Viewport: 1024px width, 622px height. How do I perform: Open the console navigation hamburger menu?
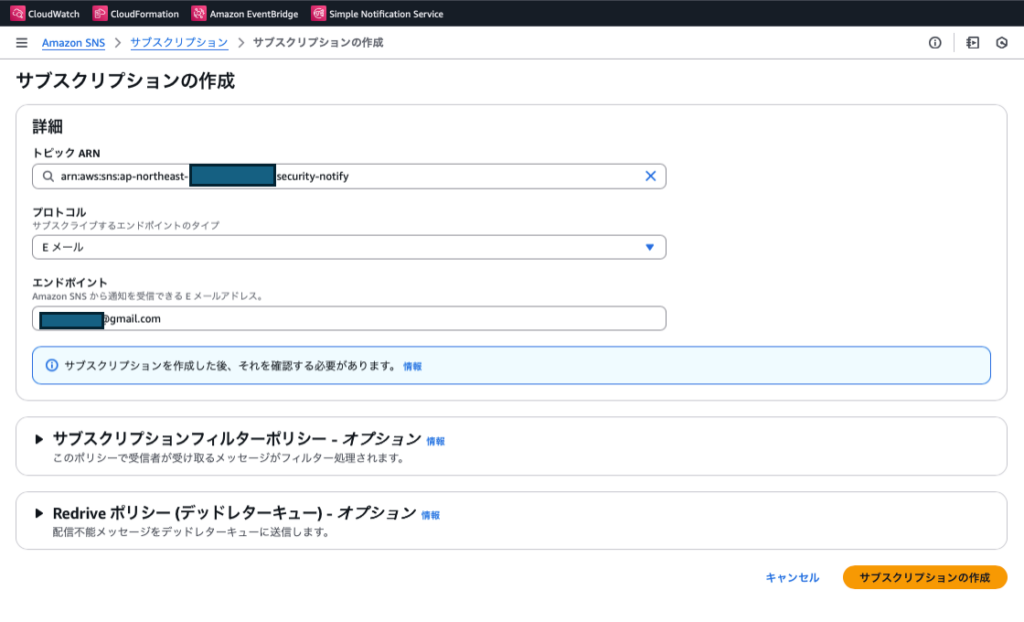click(x=20, y=43)
